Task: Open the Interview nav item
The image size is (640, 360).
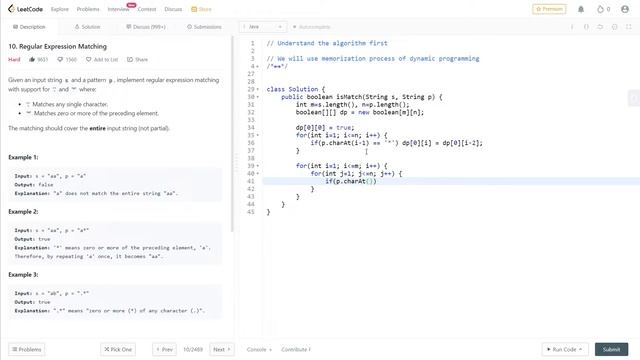Action: tap(118, 9)
